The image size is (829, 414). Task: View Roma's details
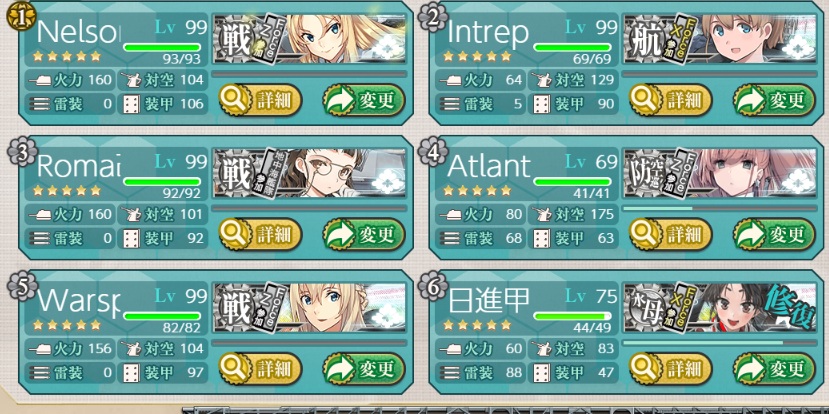[x=260, y=234]
